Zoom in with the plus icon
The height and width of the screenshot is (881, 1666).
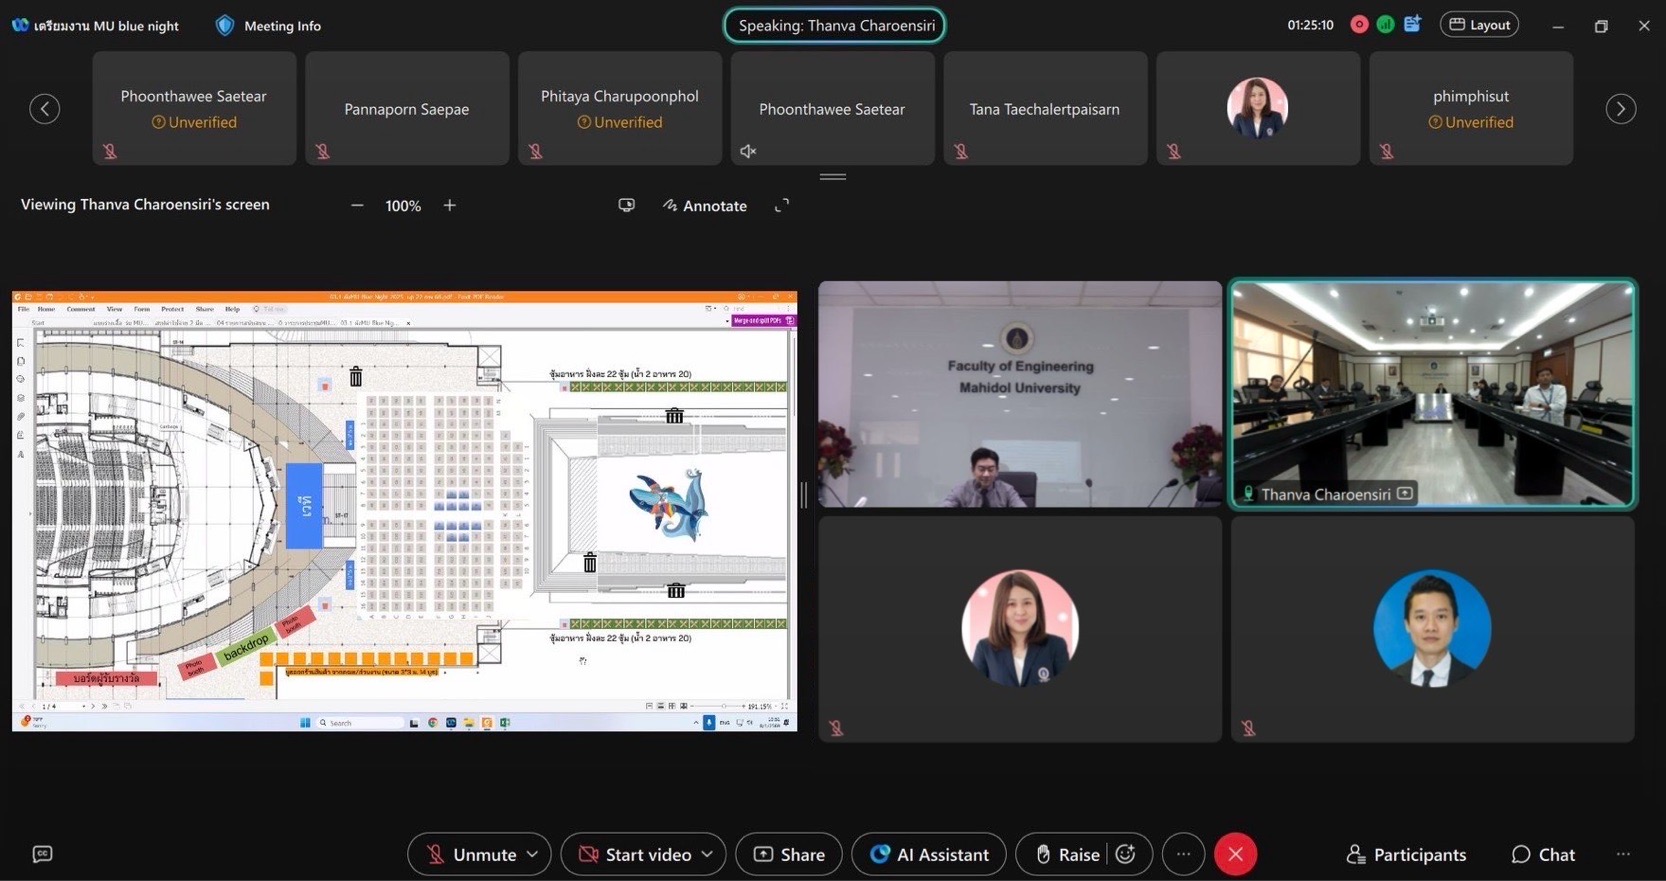(450, 205)
